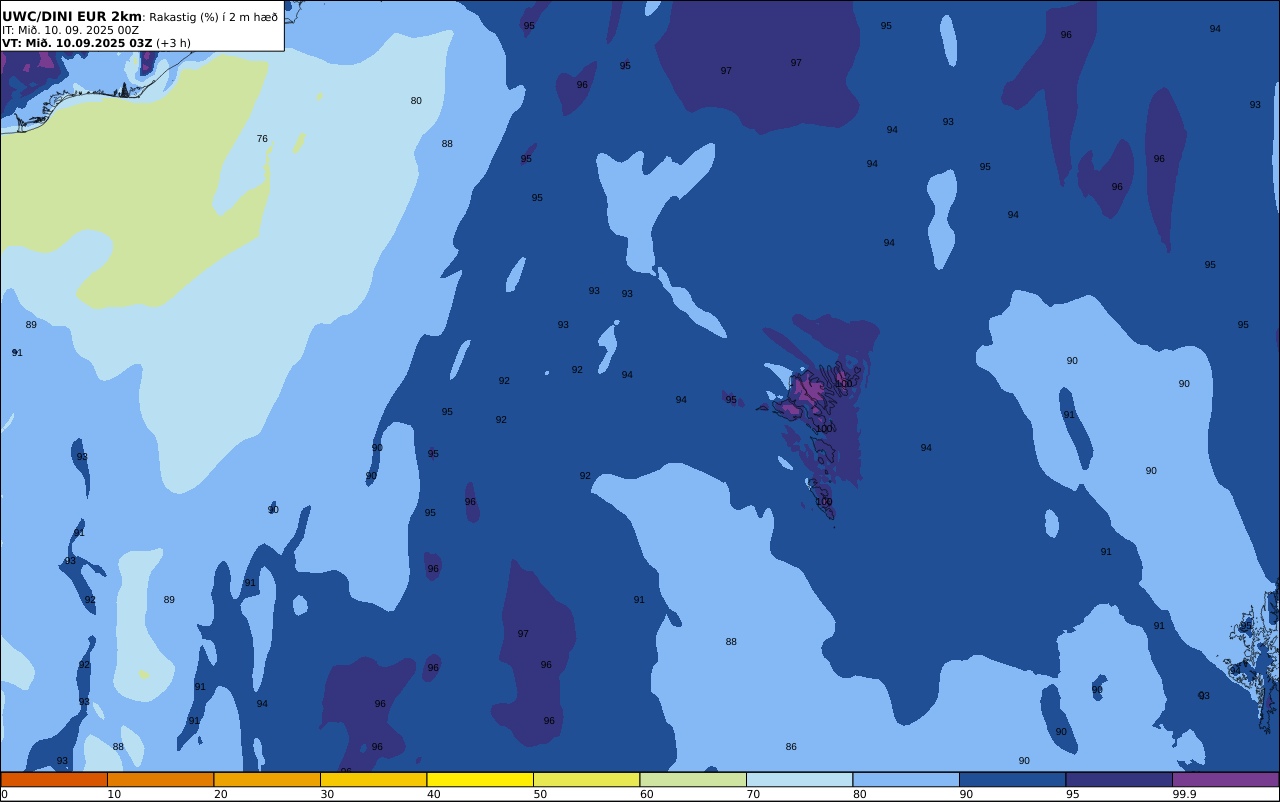This screenshot has width=1280, height=802.
Task: Click the '86' humidity value on the map
Action: [791, 747]
